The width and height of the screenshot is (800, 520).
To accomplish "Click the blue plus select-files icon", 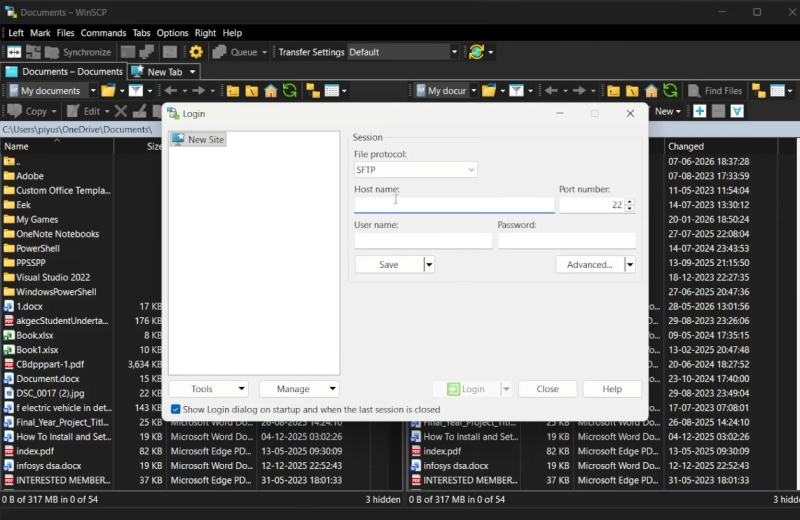I will [699, 111].
